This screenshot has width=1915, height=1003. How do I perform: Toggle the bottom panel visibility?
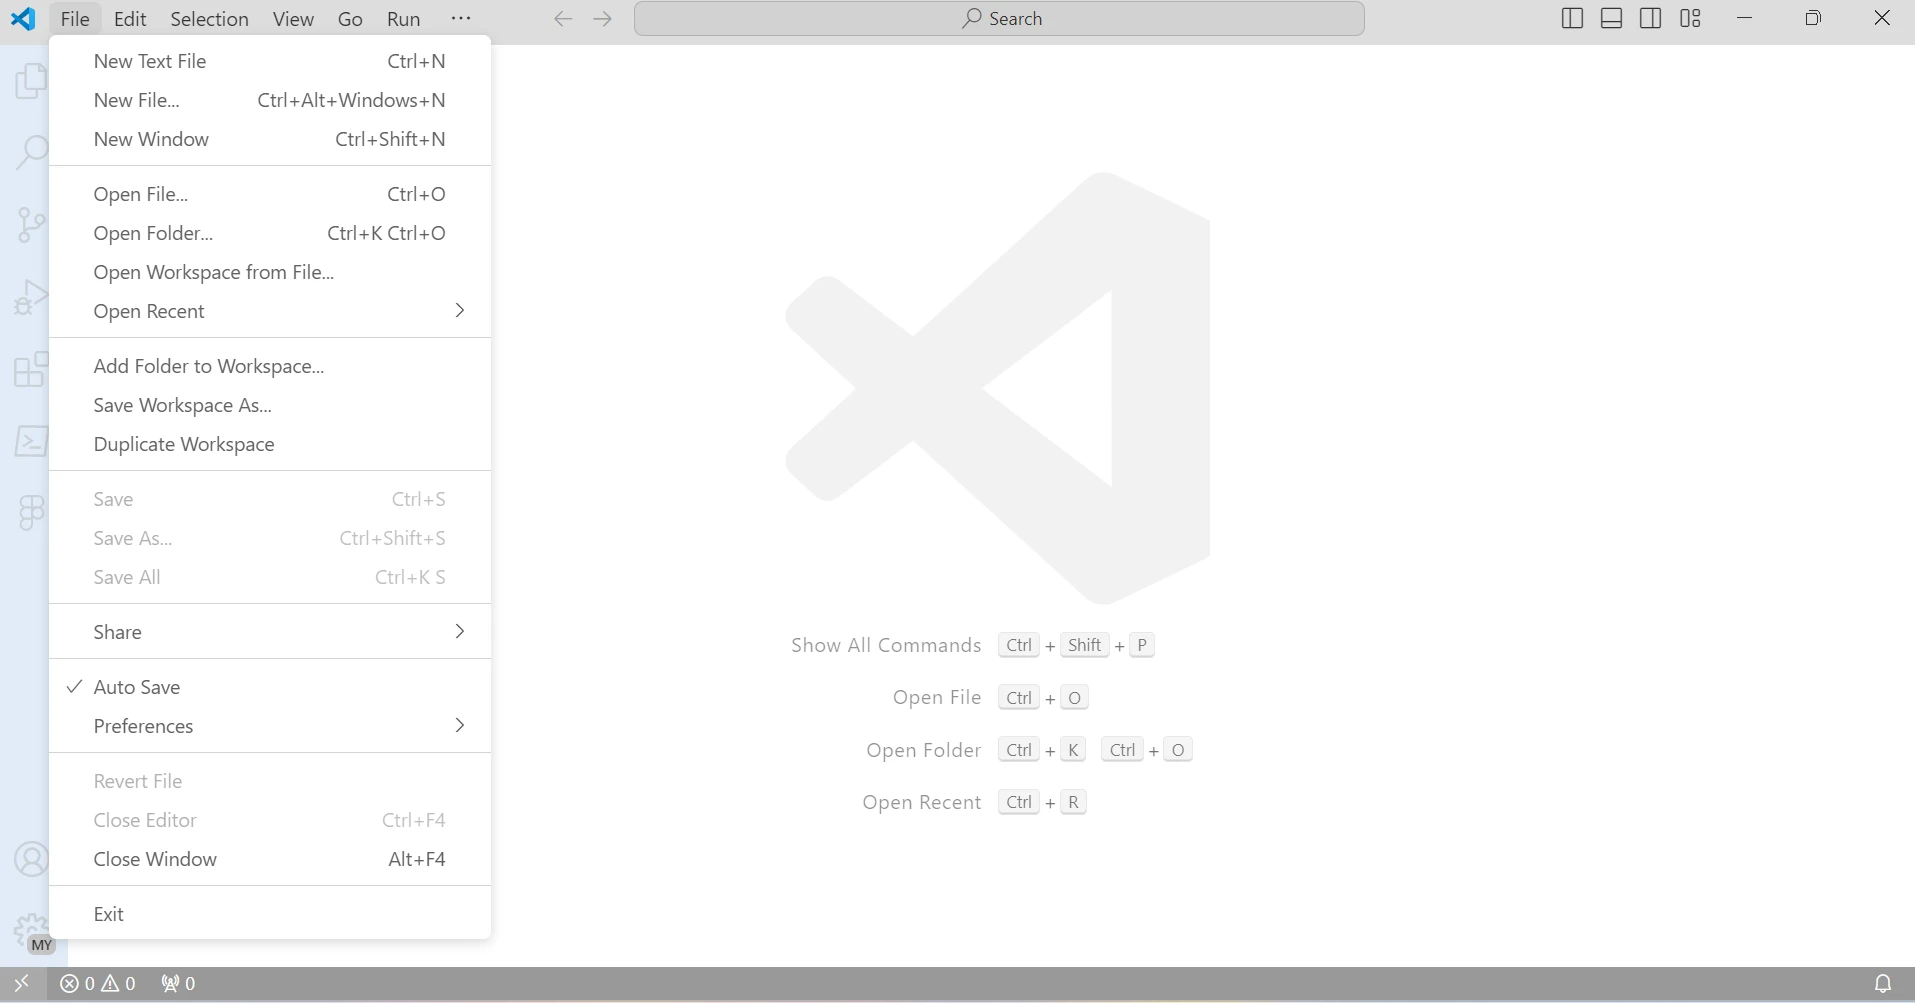coord(1611,19)
